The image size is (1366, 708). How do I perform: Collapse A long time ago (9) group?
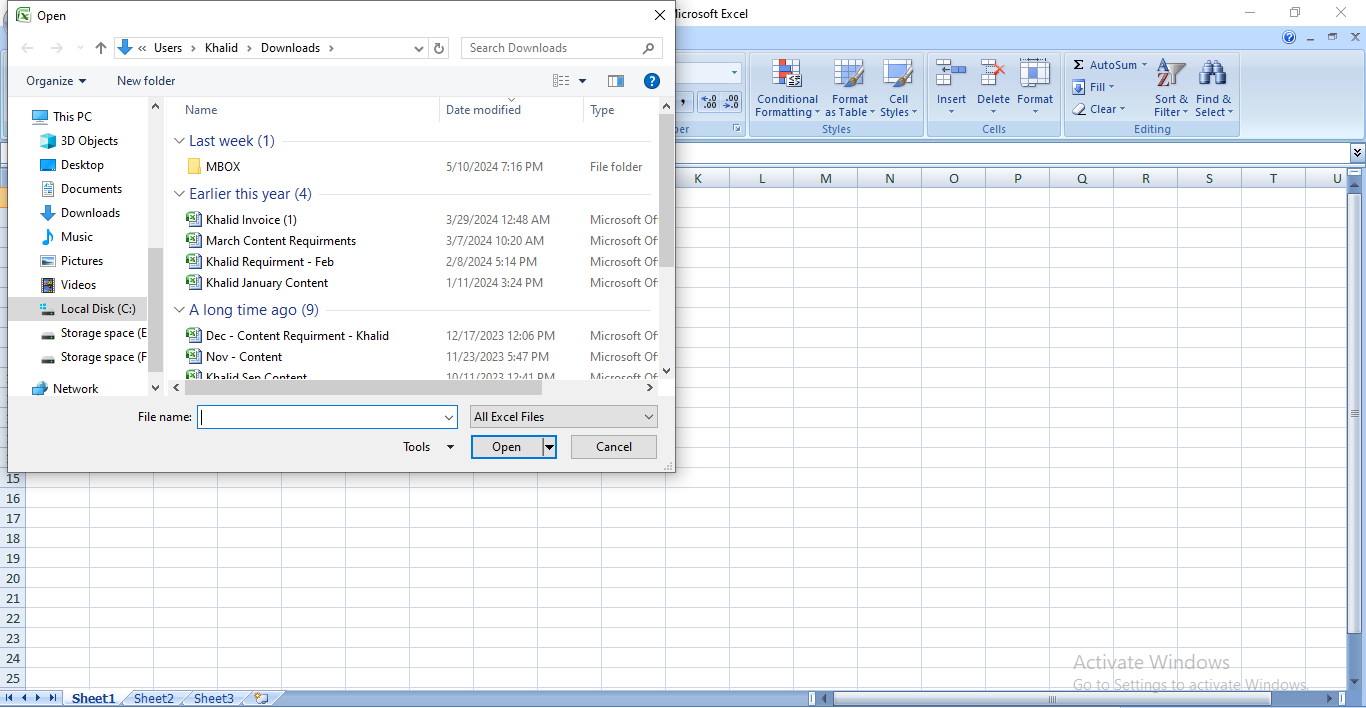180,310
